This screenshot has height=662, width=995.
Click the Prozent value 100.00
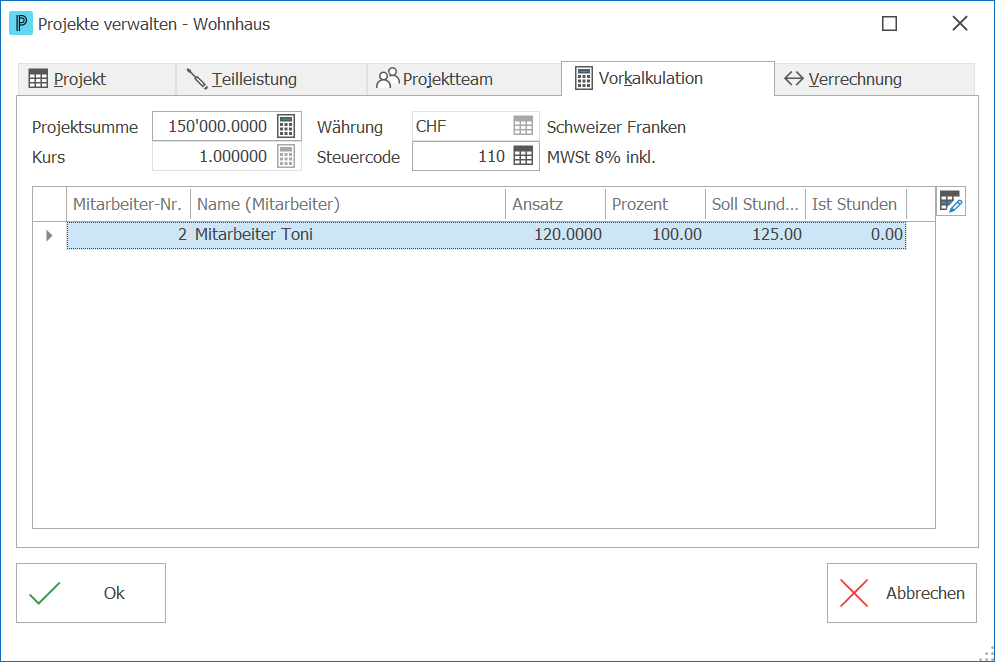click(x=655, y=235)
